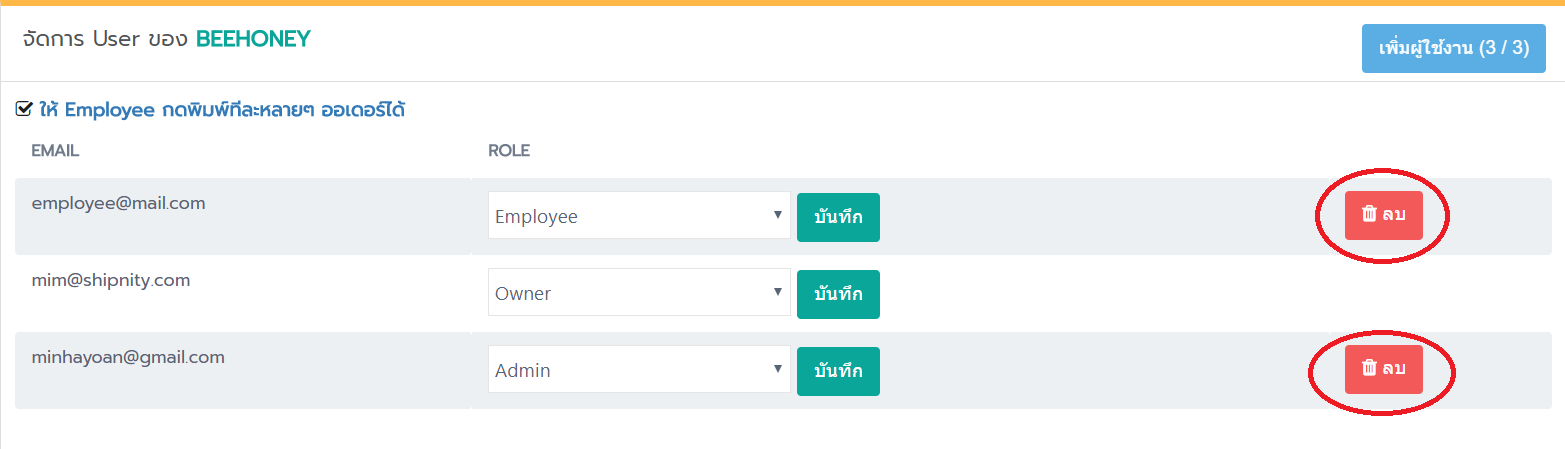Viewport: 1565px width, 449px height.
Task: Save role for minhayoan@gmail.com
Action: coord(838,371)
